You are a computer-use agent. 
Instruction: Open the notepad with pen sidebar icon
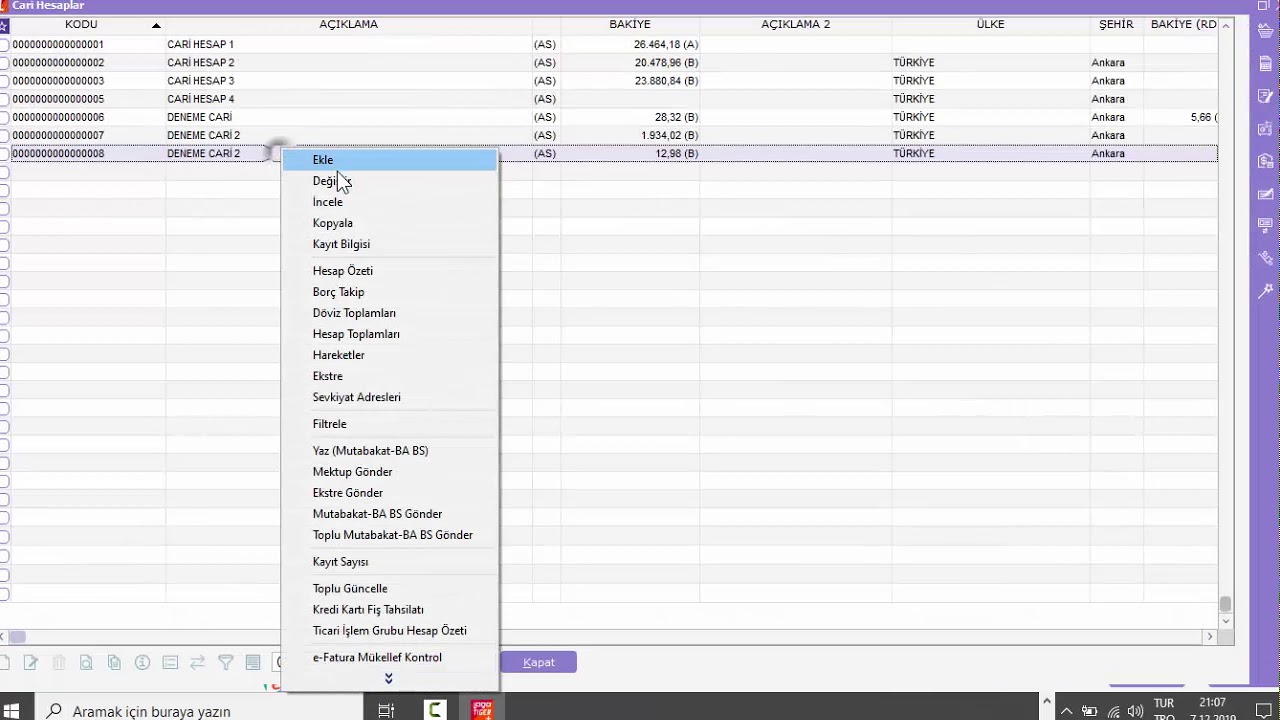tap(1266, 96)
